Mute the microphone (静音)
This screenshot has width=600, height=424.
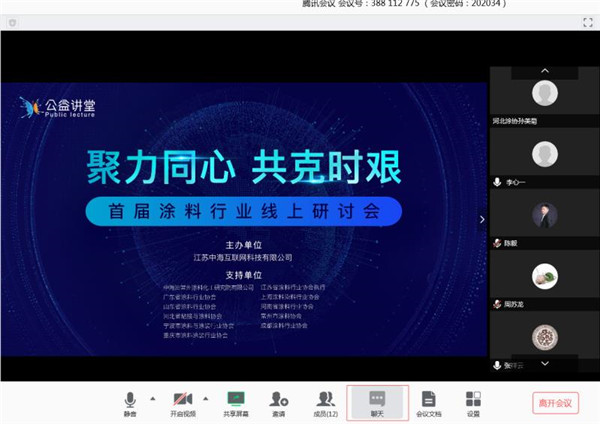(130, 403)
